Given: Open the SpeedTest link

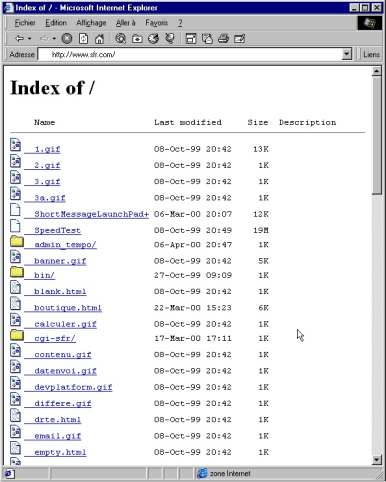Looking at the screenshot, I should [x=57, y=230].
